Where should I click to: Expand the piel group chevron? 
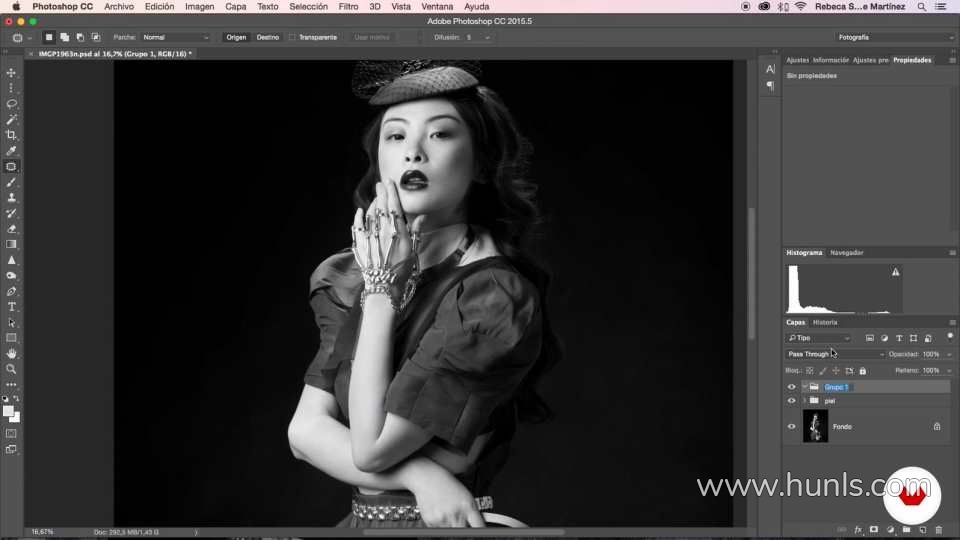(x=804, y=401)
